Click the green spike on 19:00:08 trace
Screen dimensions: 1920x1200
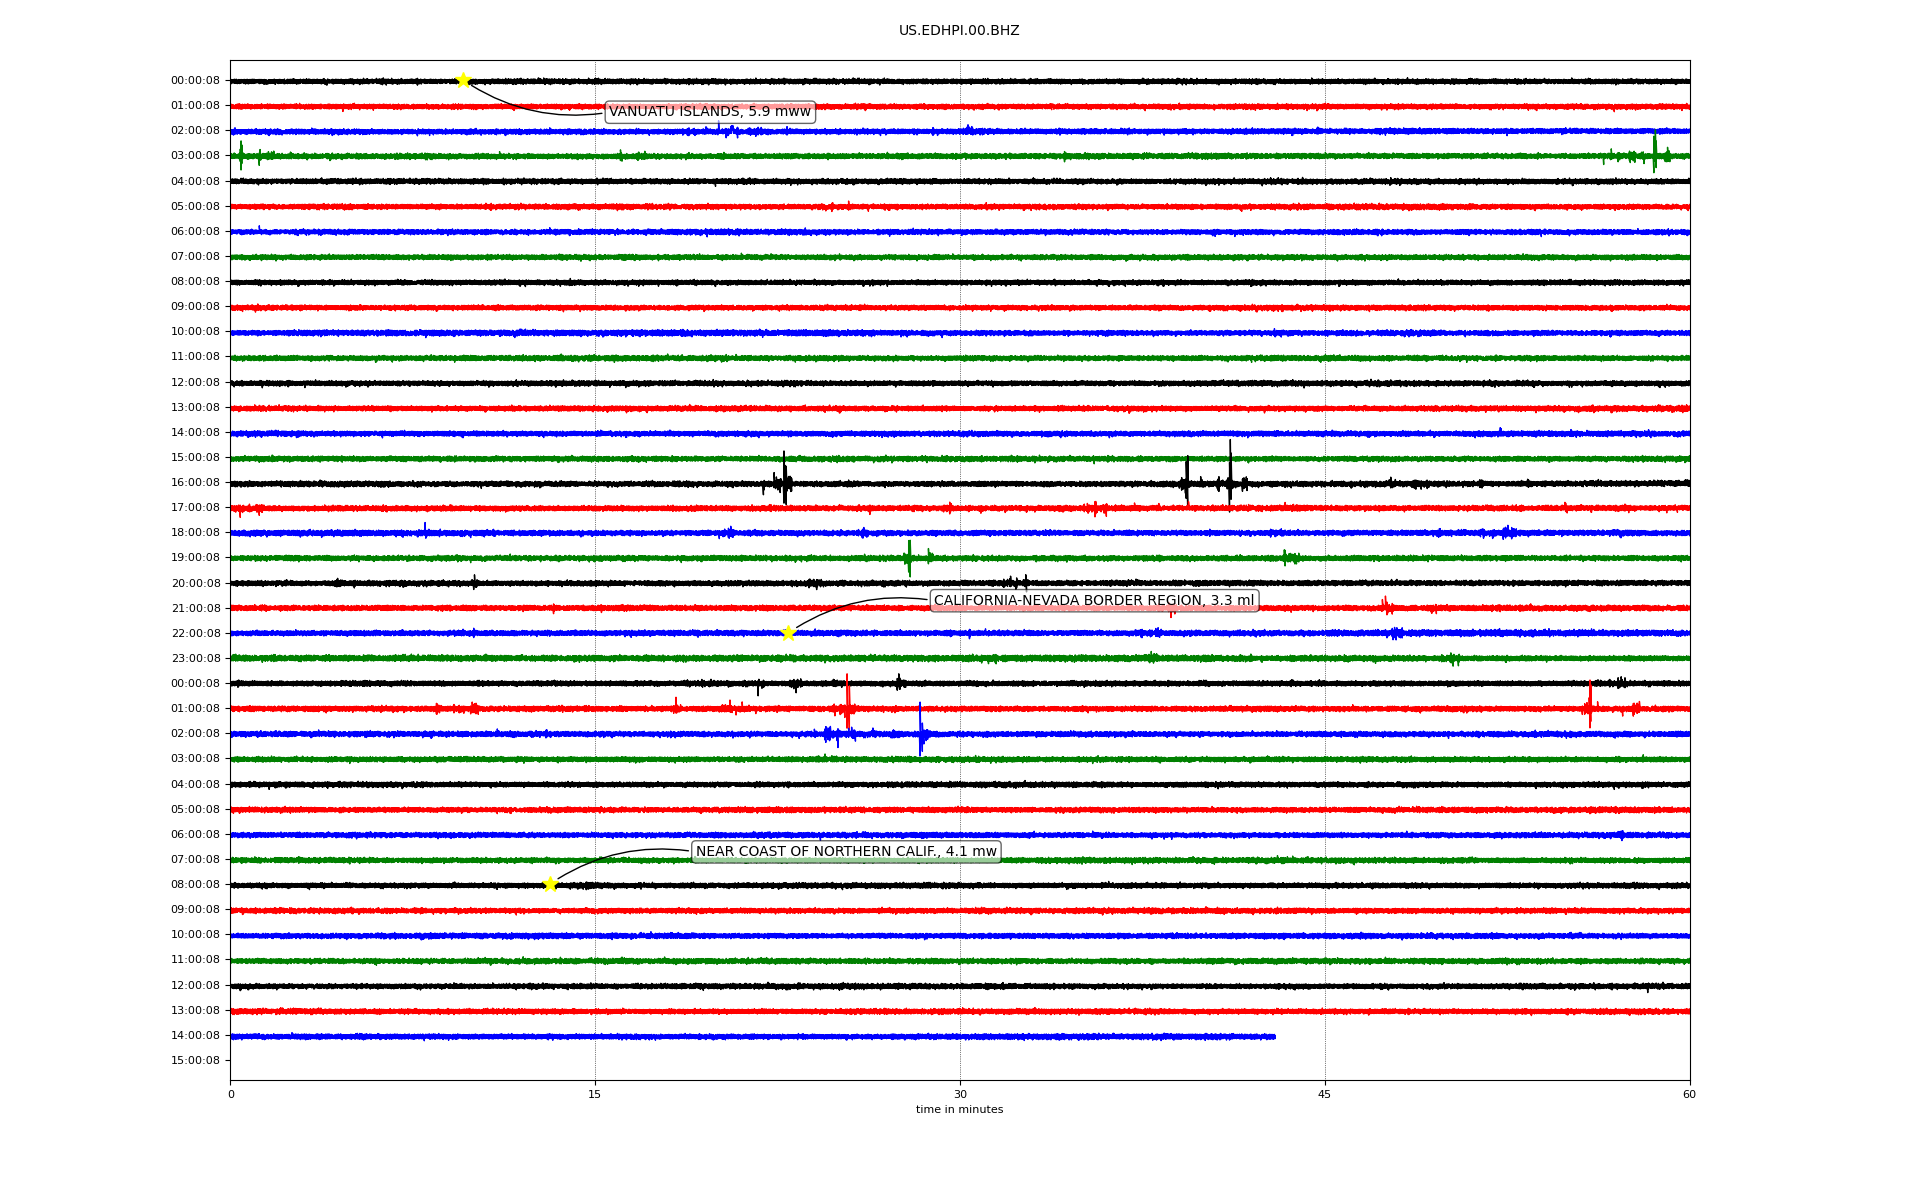pos(908,557)
